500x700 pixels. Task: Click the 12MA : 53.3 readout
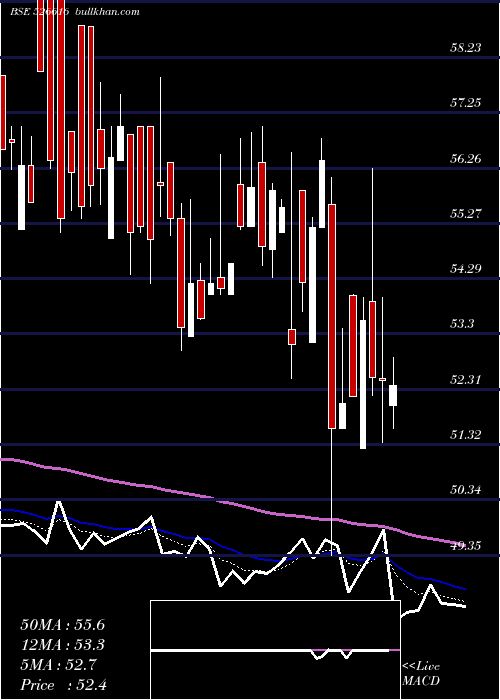click(62, 645)
